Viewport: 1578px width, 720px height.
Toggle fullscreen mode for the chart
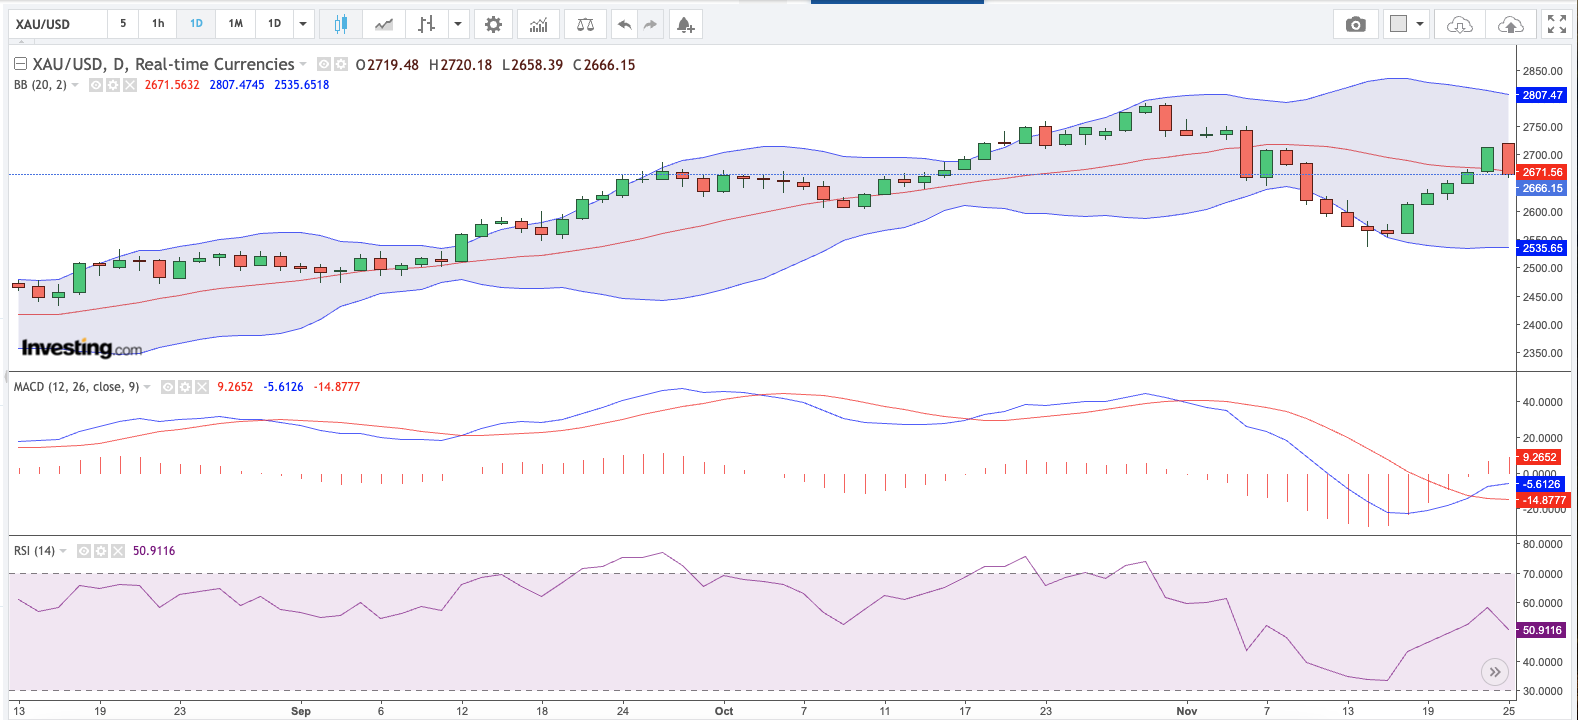tap(1556, 24)
